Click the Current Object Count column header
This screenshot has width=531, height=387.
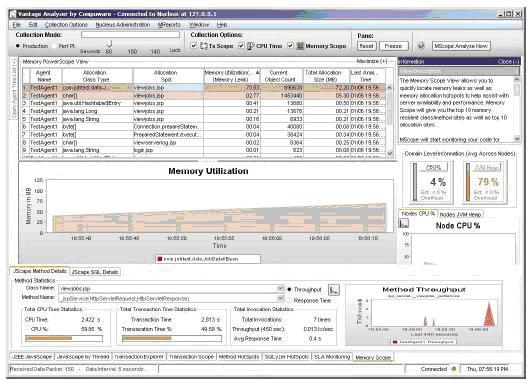point(280,76)
